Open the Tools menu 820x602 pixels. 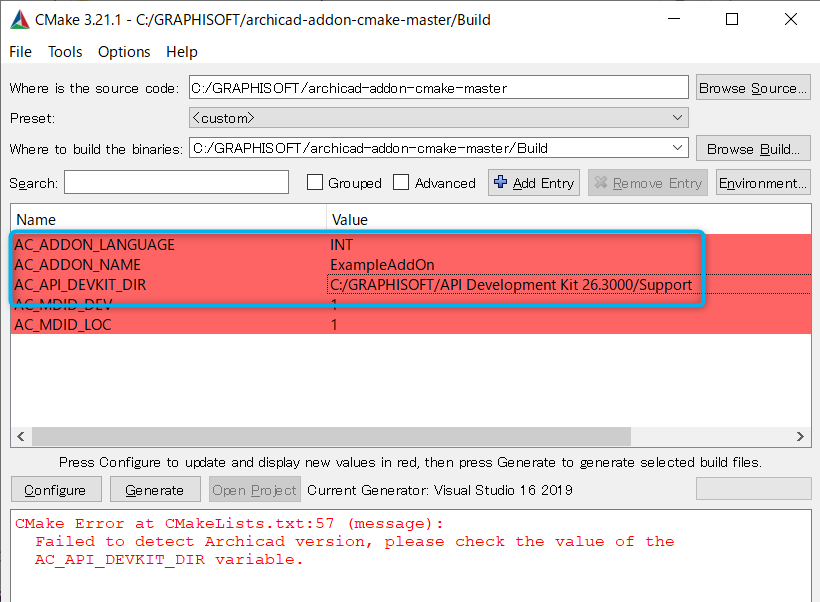64,51
